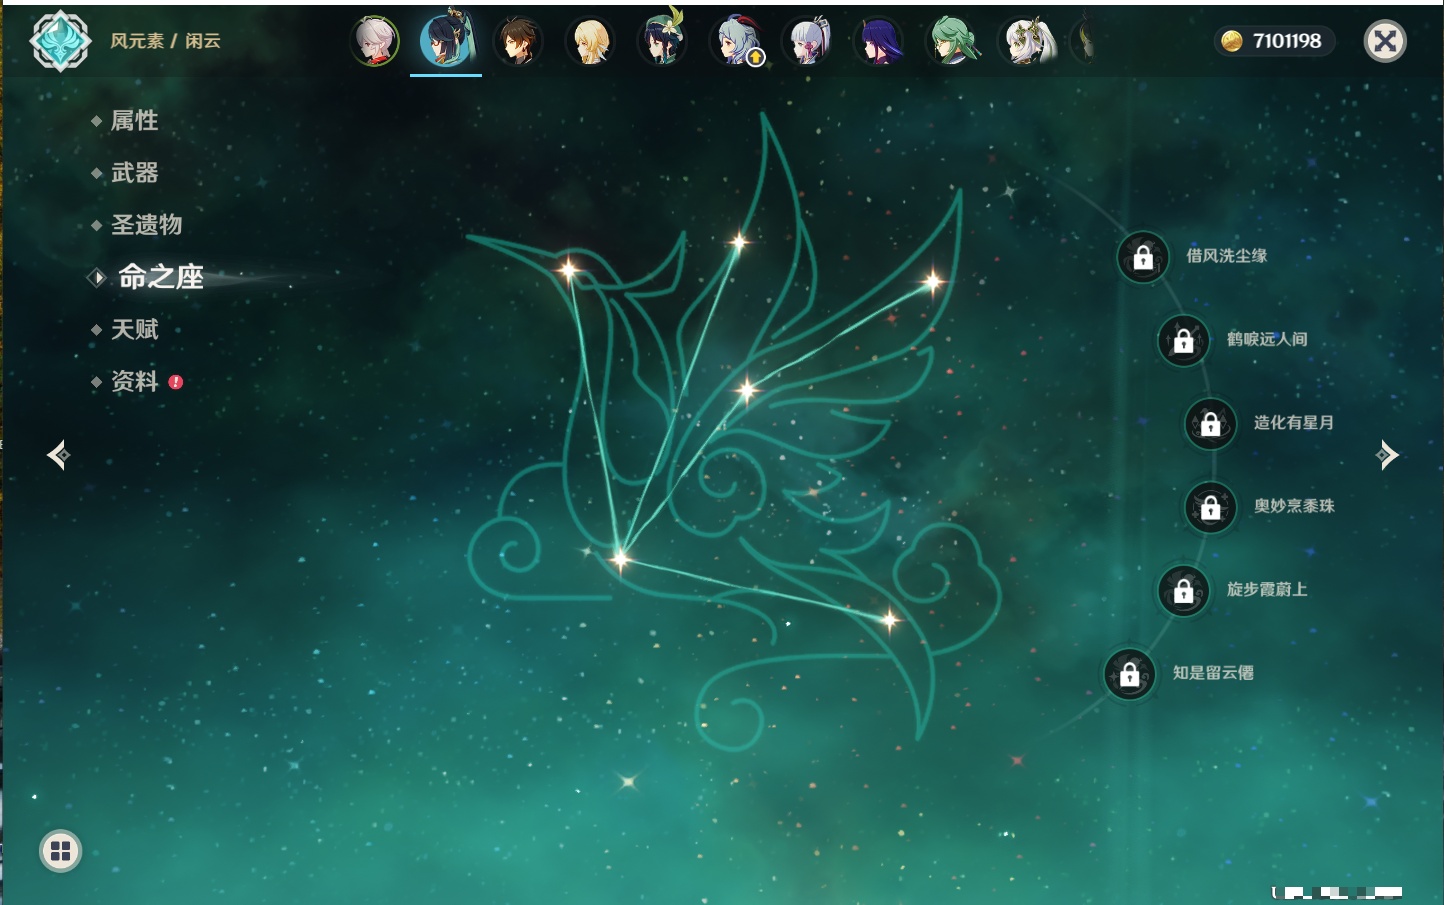The height and width of the screenshot is (905, 1444).
Task: Click the star where the lines converge below
Action: [x=620, y=559]
